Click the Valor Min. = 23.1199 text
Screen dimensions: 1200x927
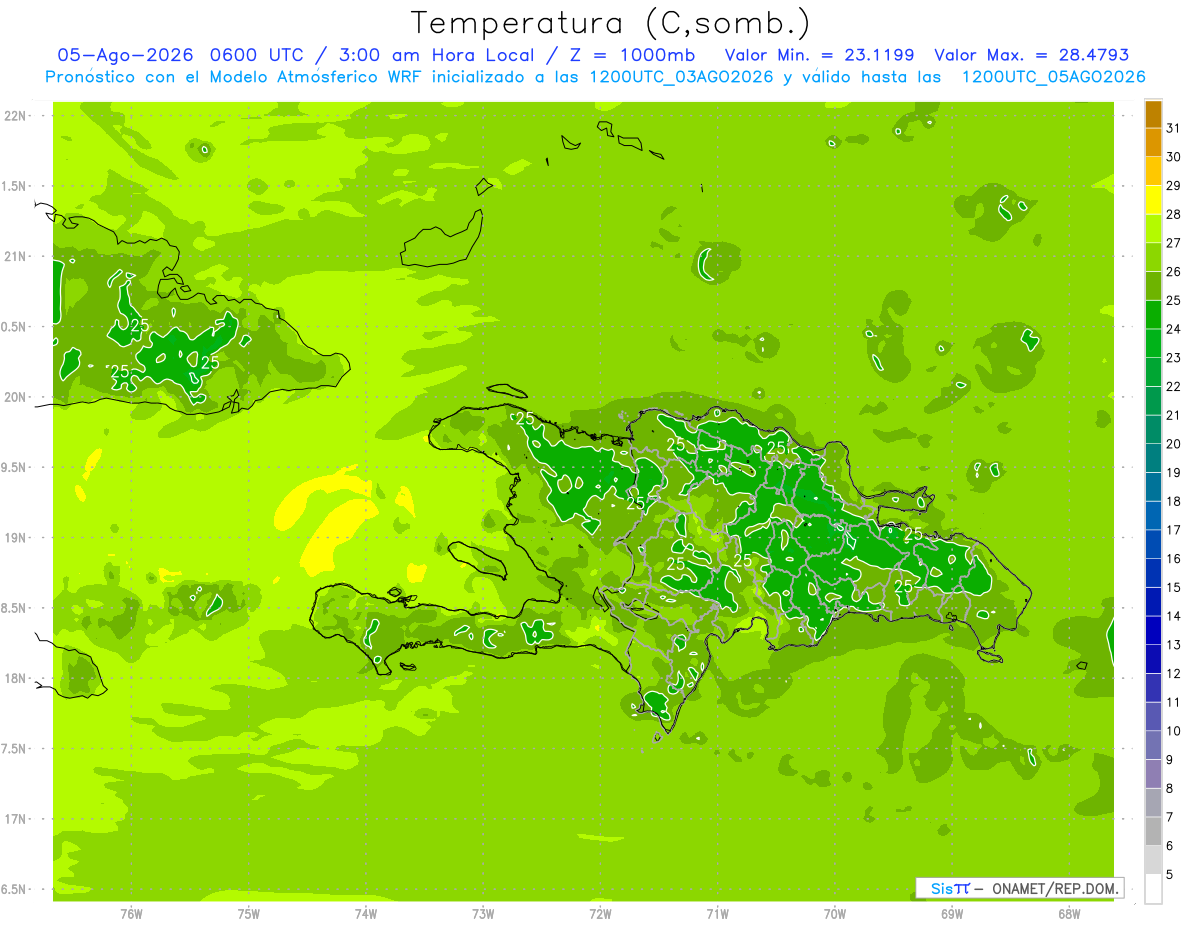click(819, 55)
